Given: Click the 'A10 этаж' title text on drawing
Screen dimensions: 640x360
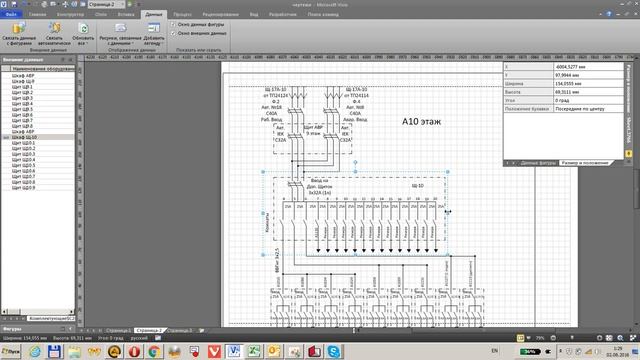Looking at the screenshot, I should click(x=421, y=121).
